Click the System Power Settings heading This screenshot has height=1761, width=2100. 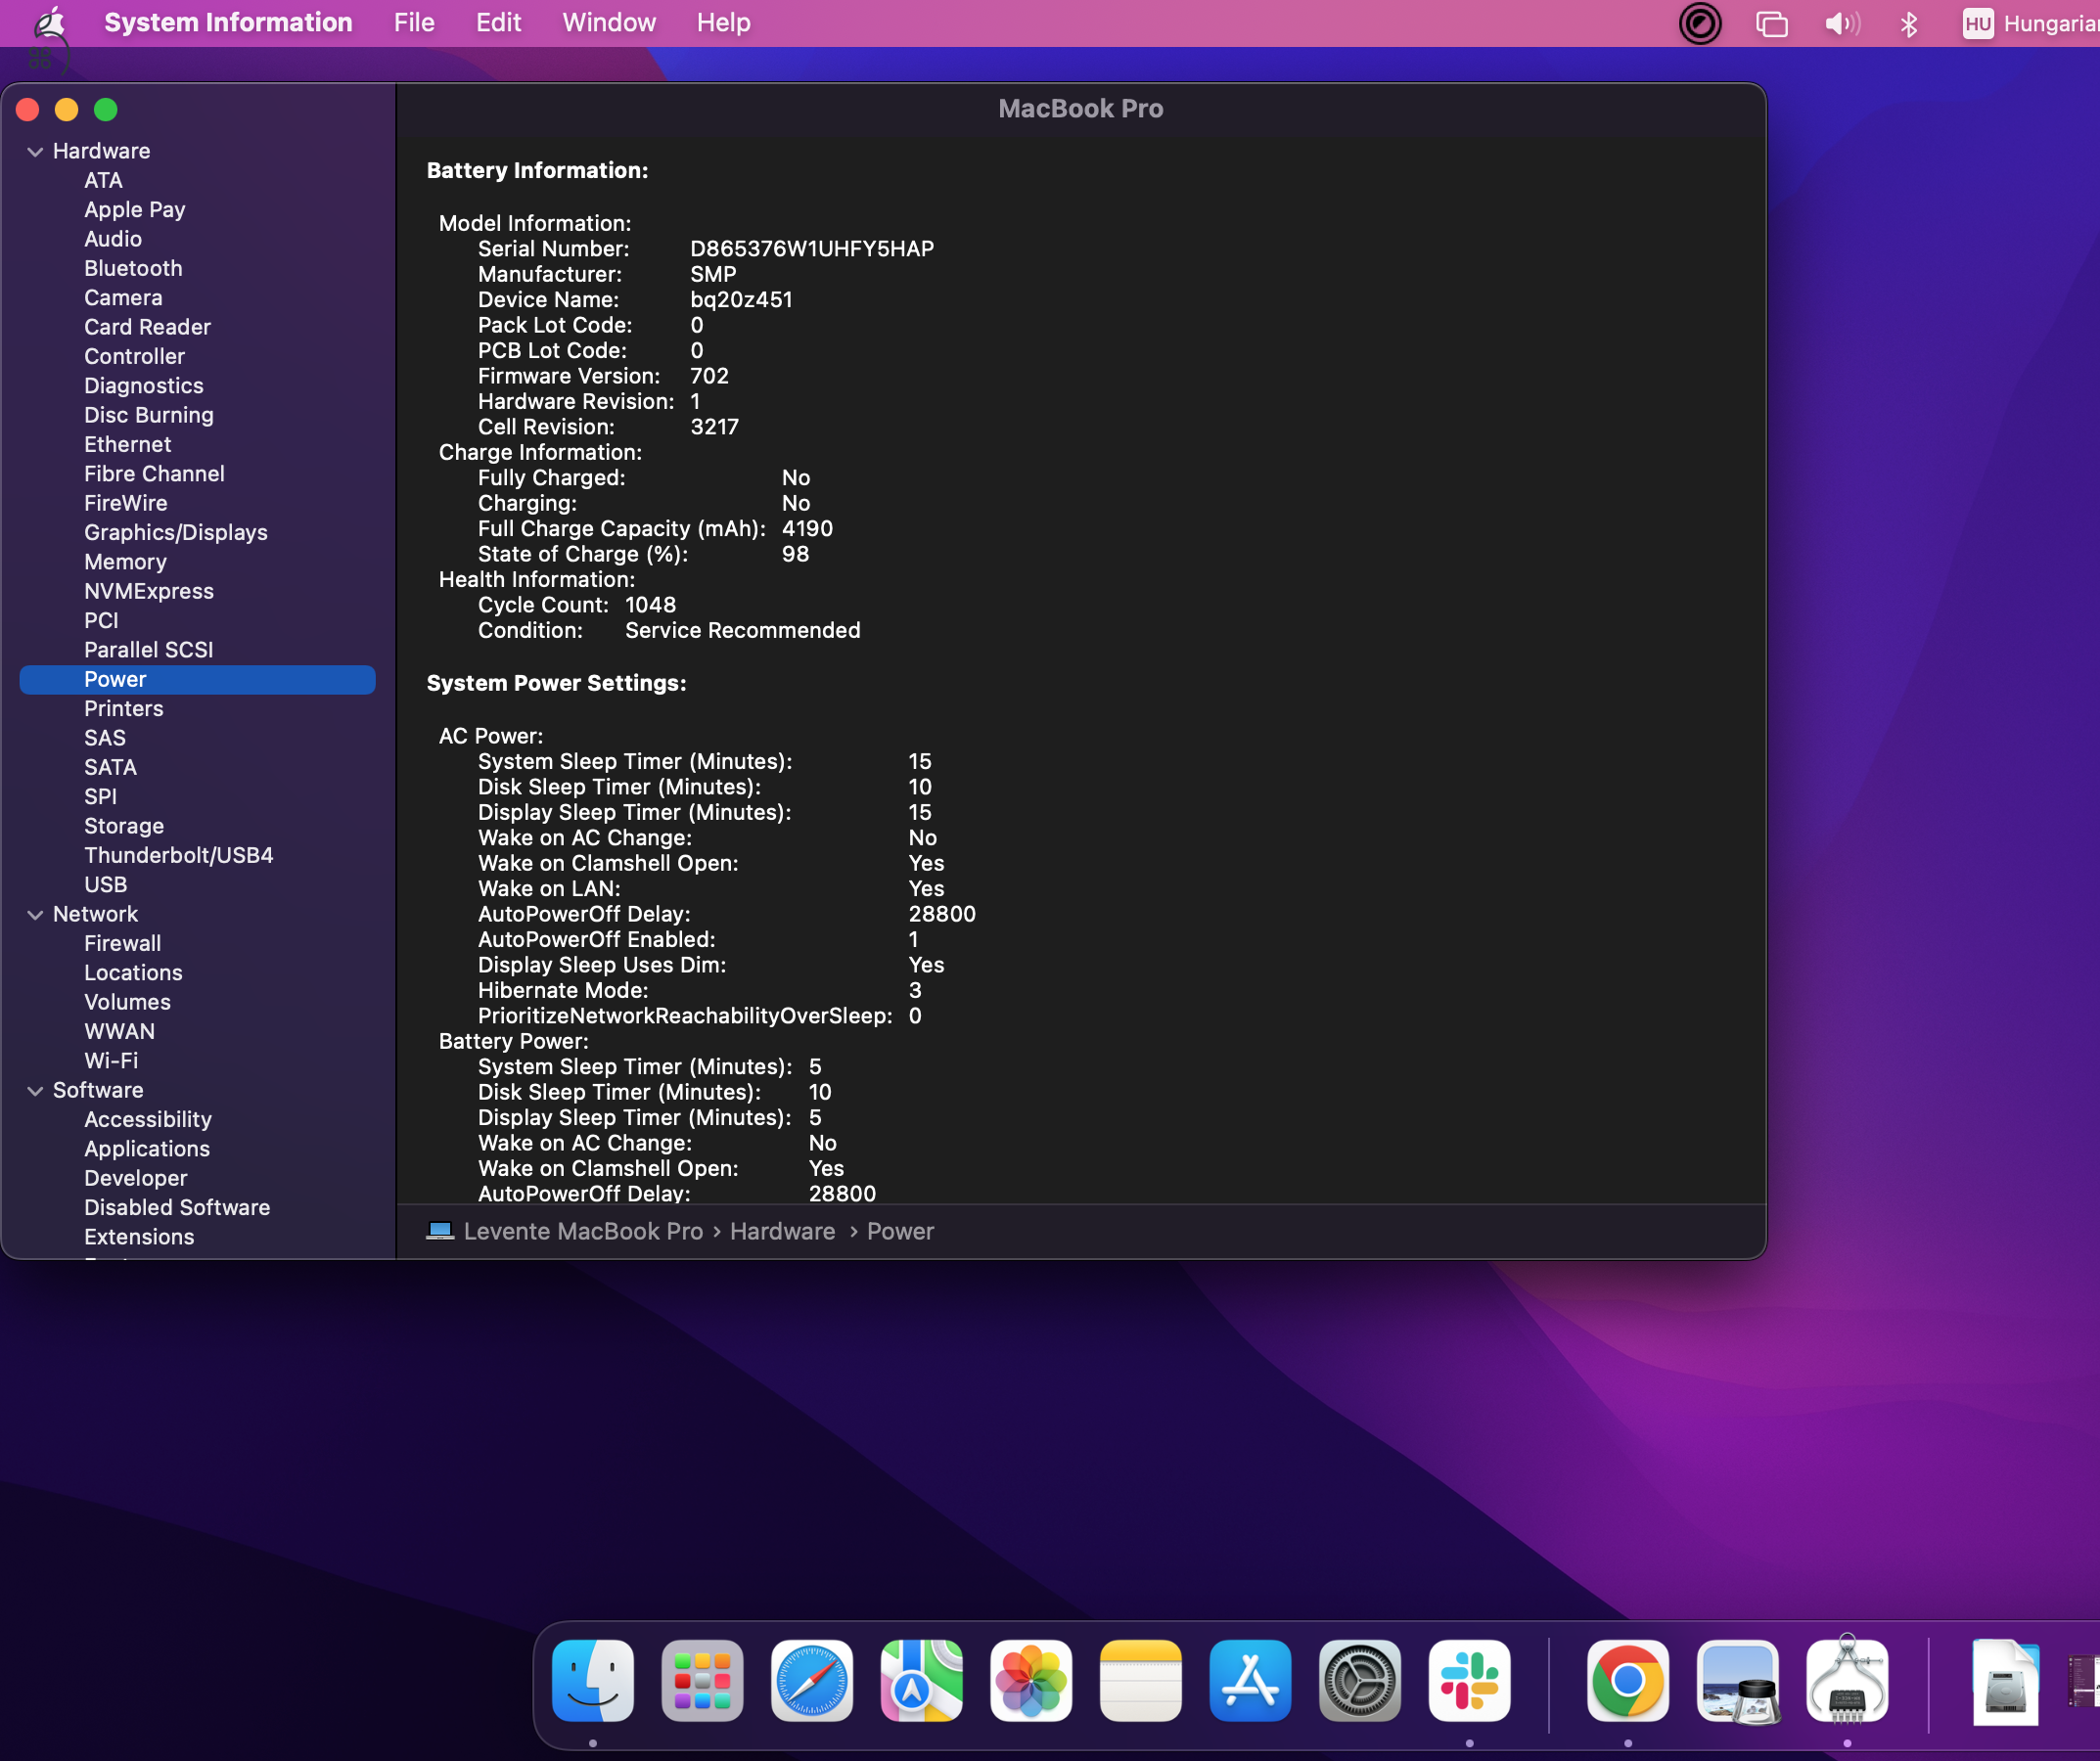pyautogui.click(x=556, y=684)
